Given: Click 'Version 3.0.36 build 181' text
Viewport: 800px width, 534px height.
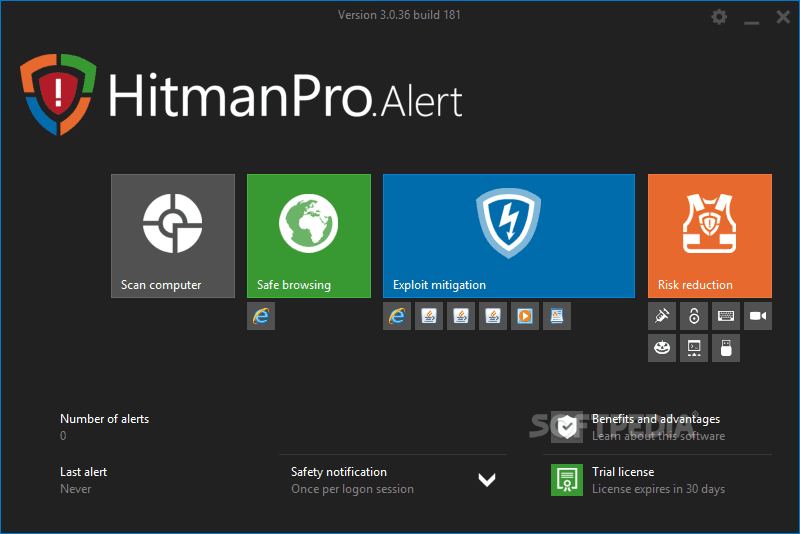Looking at the screenshot, I should pos(399,15).
